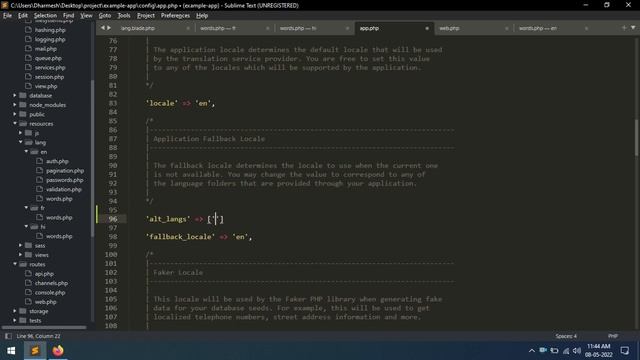Screen dimensions: 640x360
Task: Click the Sublime Text taskbar icon
Action: point(35,351)
